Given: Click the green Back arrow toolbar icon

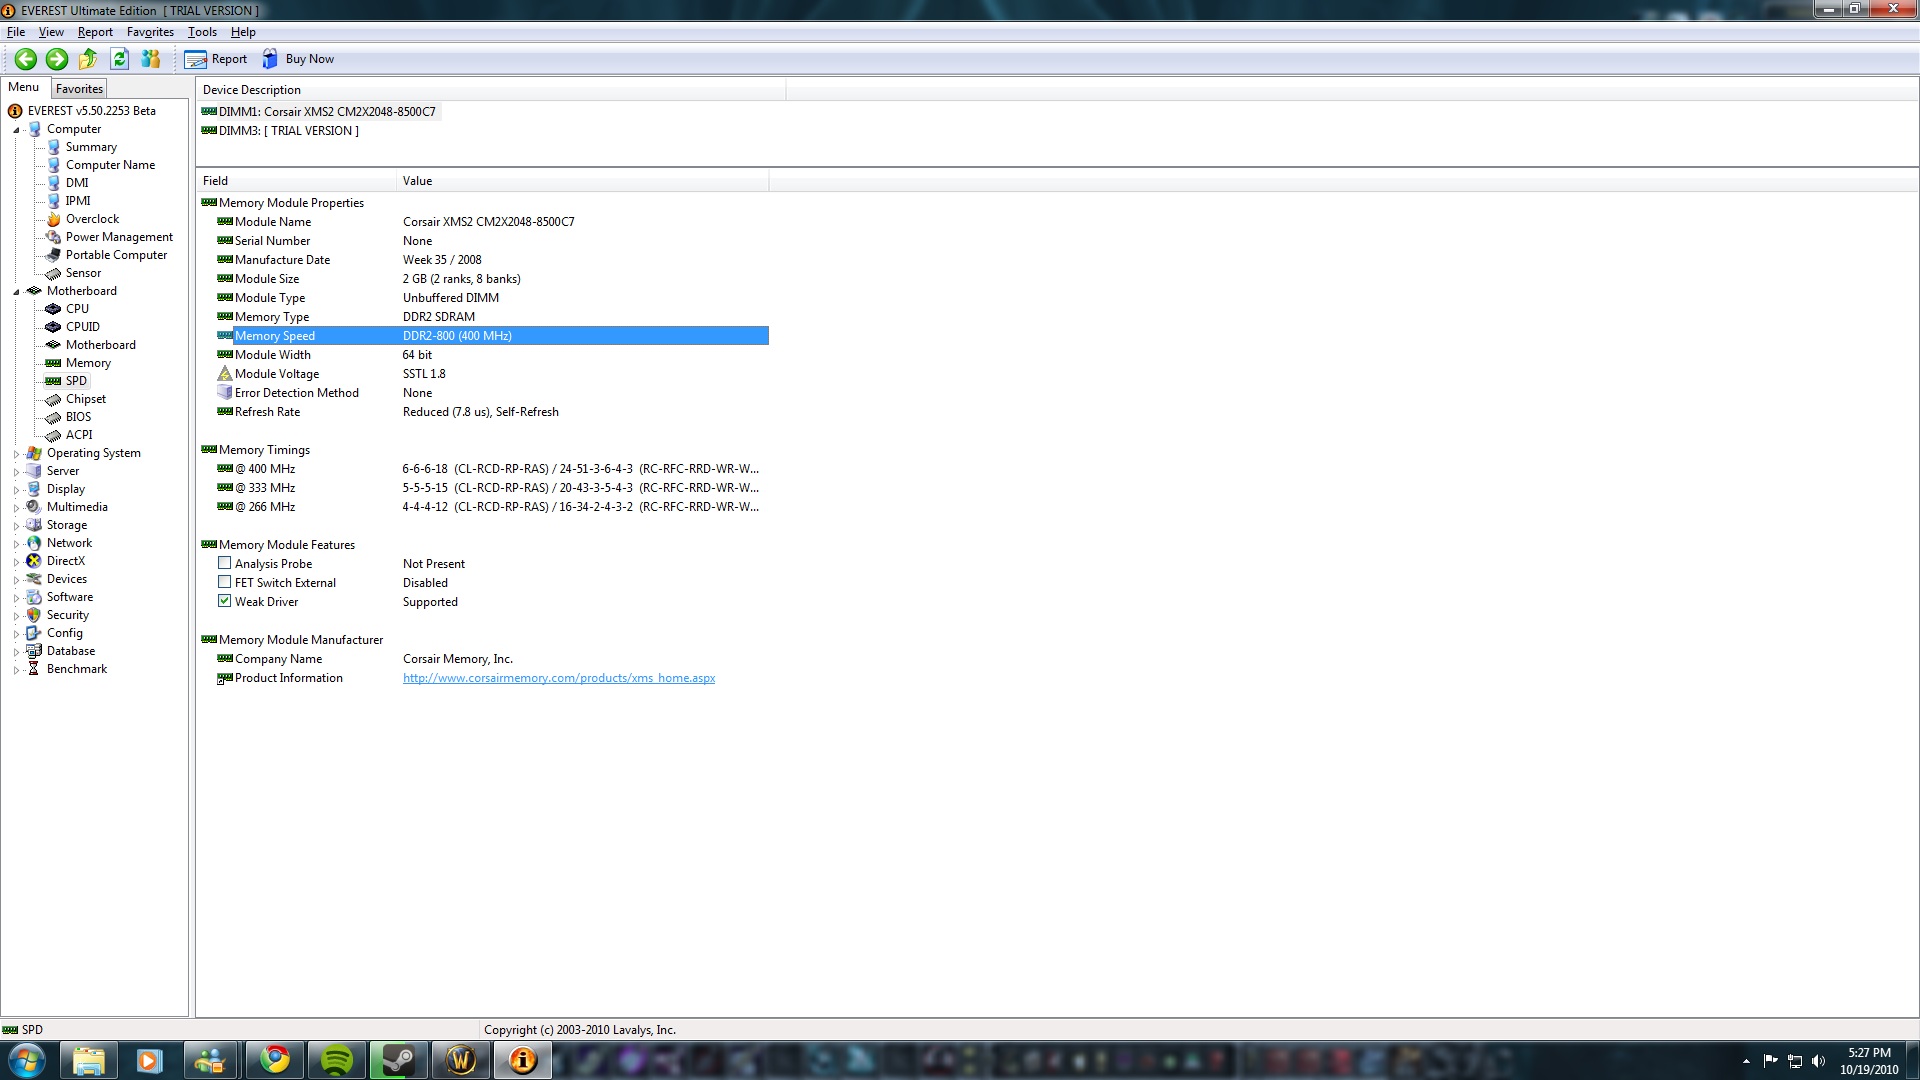Looking at the screenshot, I should point(26,59).
